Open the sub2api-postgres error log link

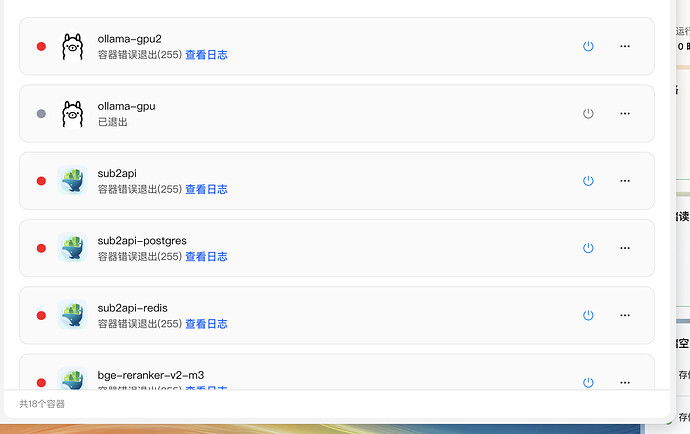click(206, 257)
